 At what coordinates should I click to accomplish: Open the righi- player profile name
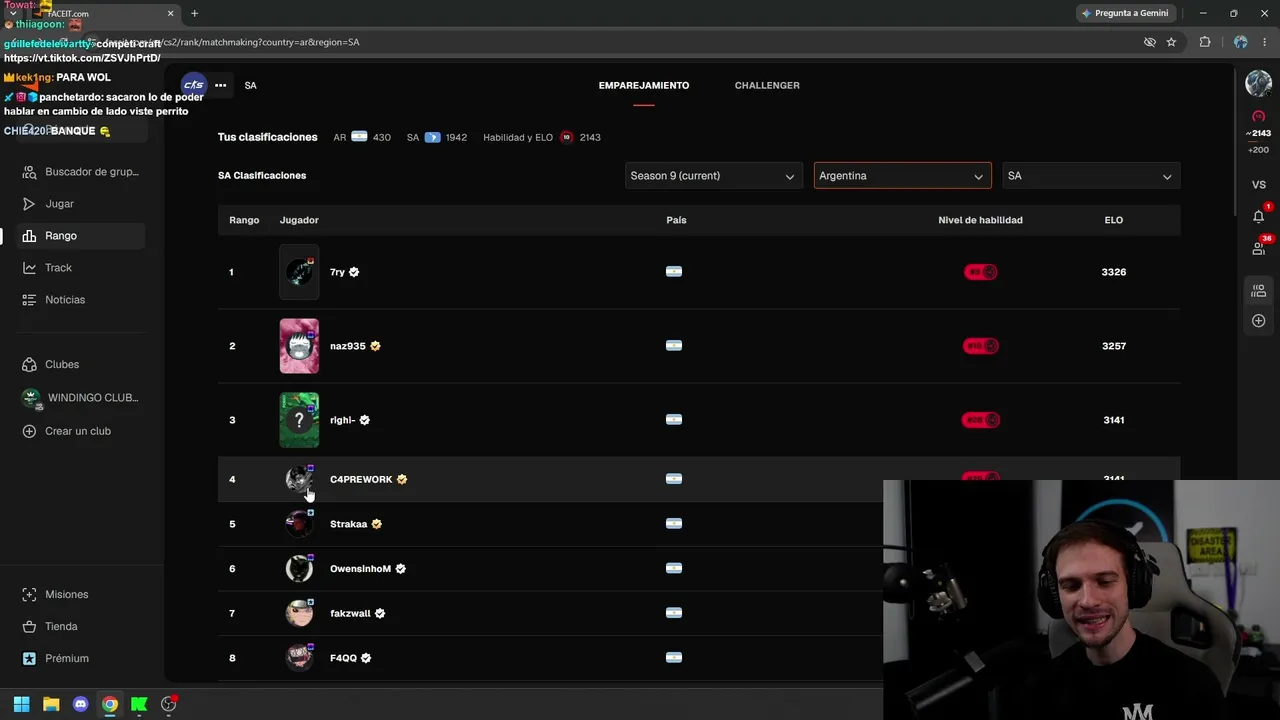pyautogui.click(x=343, y=420)
